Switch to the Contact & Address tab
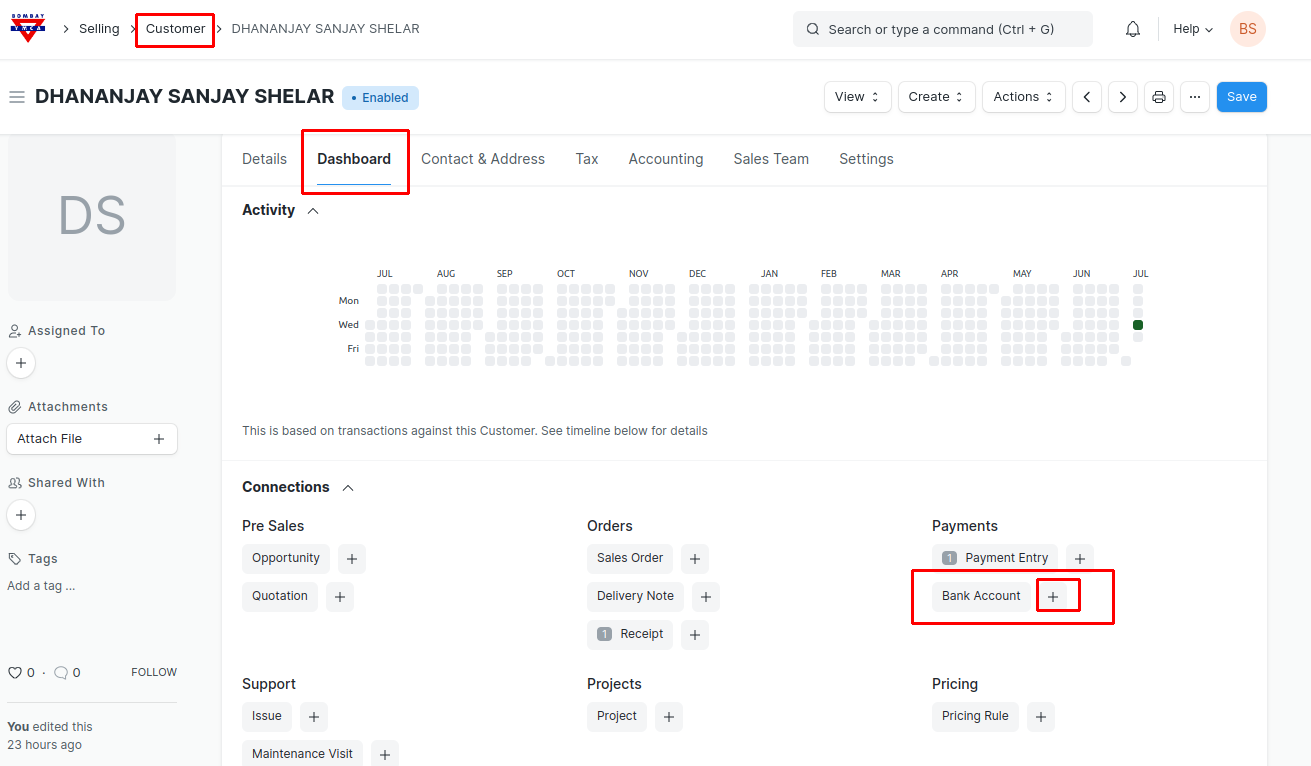1311x766 pixels. tap(483, 159)
